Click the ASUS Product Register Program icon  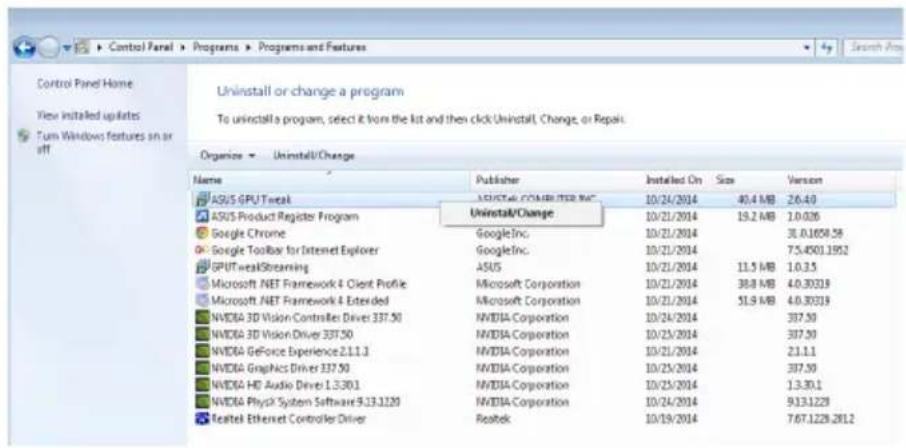[x=202, y=217]
